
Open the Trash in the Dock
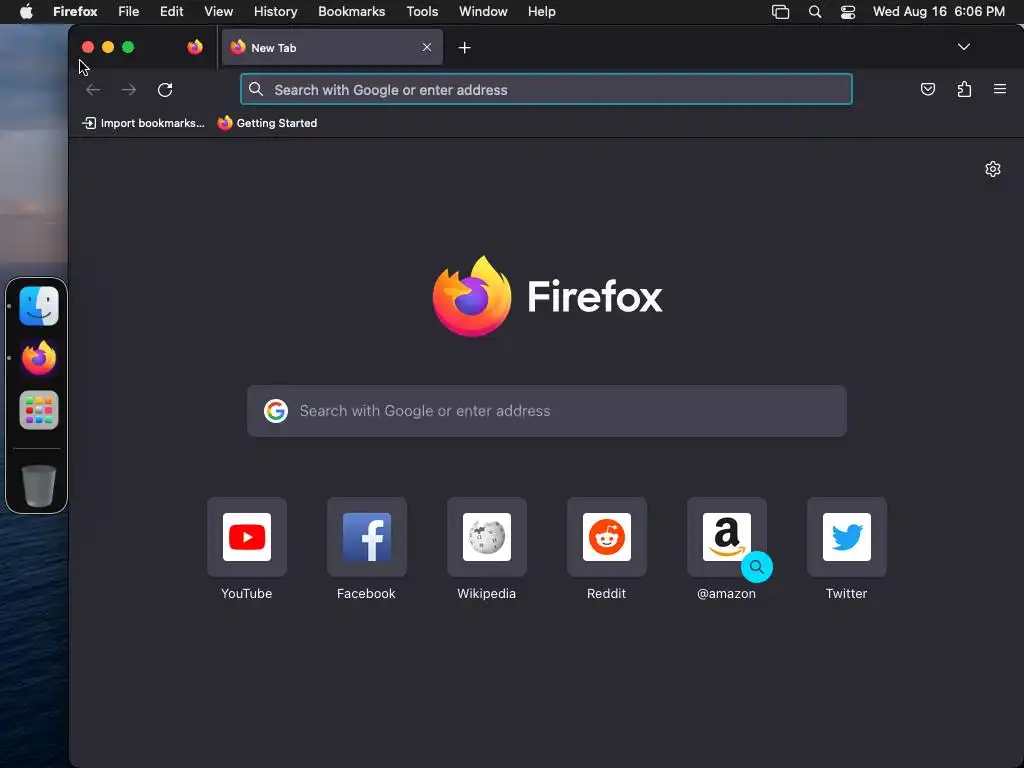(x=39, y=485)
